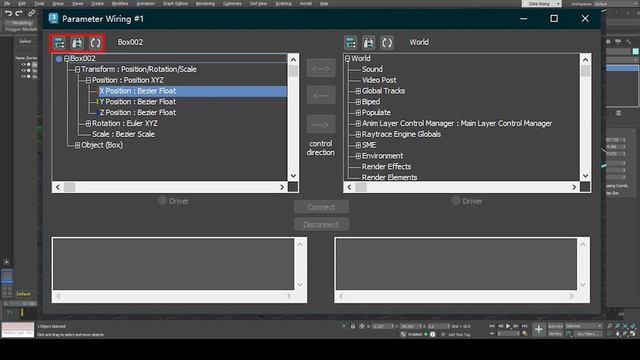Set left-pointing control direction arrow button
This screenshot has width=640, height=360.
321,96
